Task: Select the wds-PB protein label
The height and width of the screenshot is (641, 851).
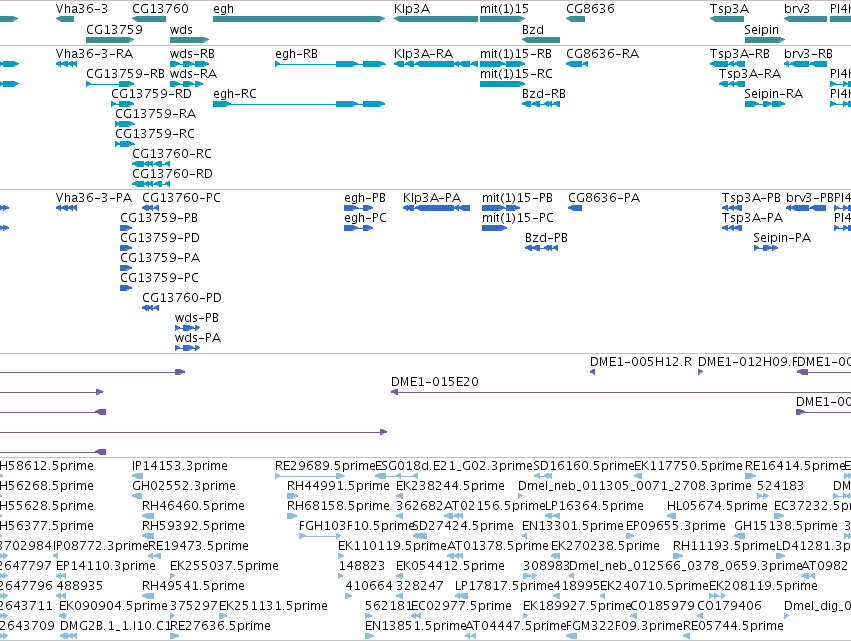Action: (196, 318)
